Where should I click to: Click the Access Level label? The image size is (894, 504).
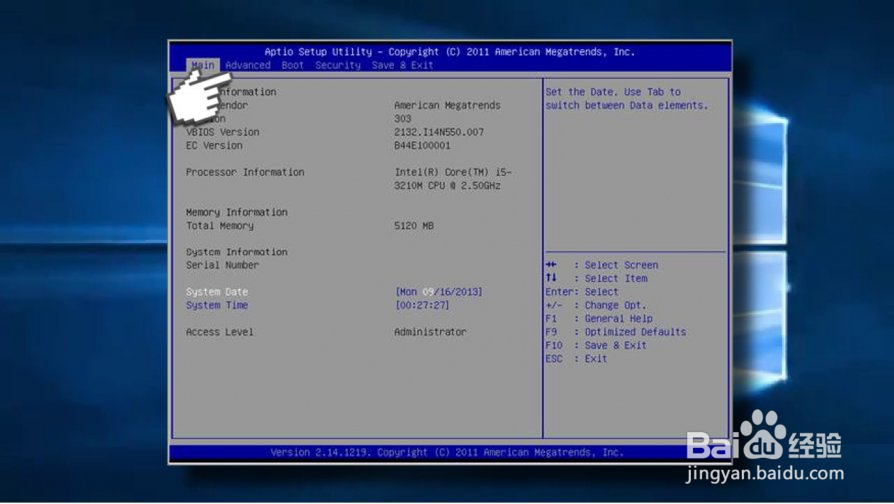tap(220, 332)
